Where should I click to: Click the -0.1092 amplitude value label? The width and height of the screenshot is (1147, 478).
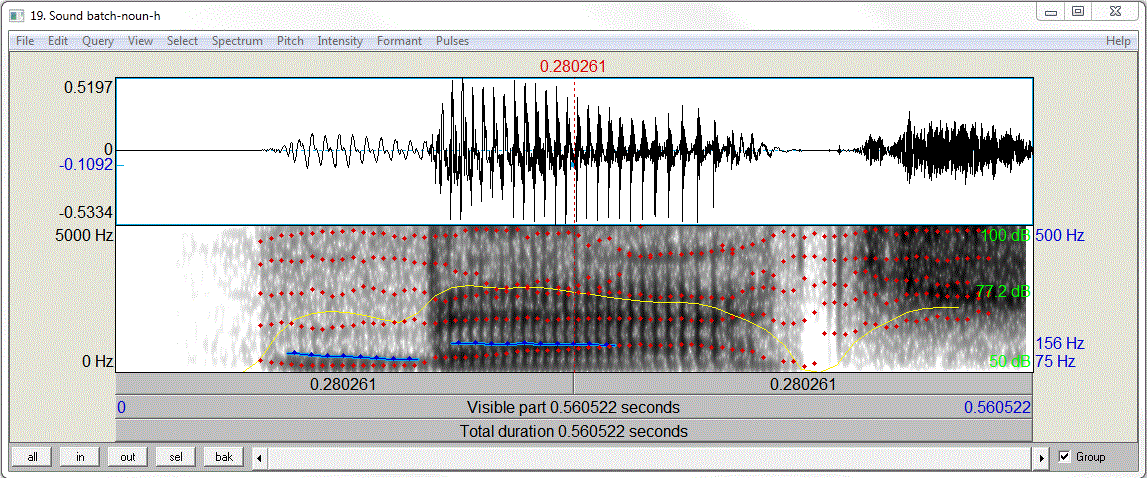[85, 165]
